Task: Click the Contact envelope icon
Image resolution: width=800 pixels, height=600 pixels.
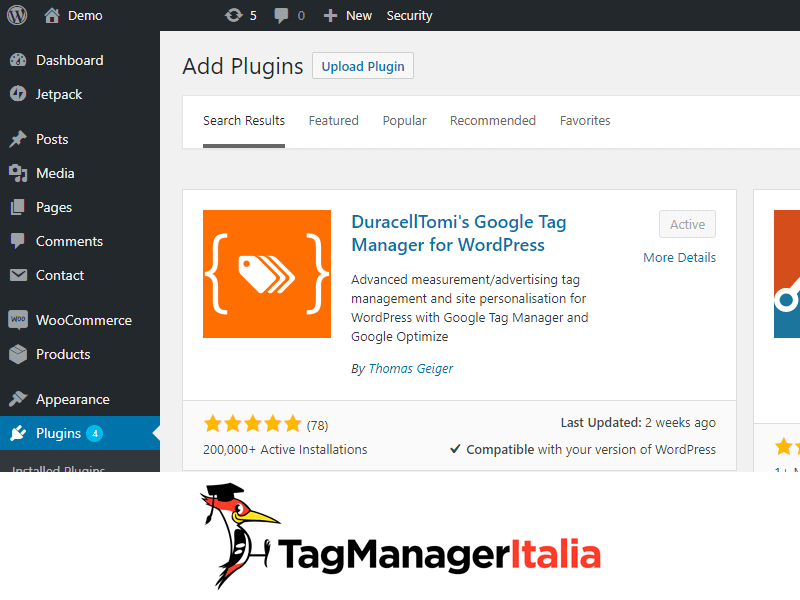Action: pyautogui.click(x=18, y=275)
